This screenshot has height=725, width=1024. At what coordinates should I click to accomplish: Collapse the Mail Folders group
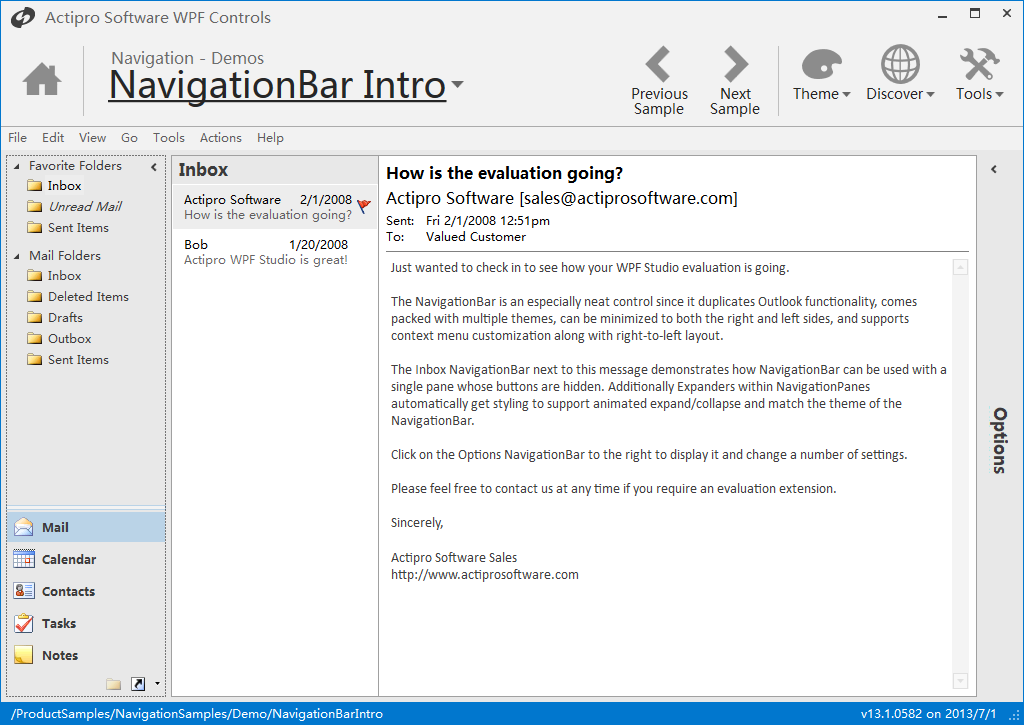[18, 256]
